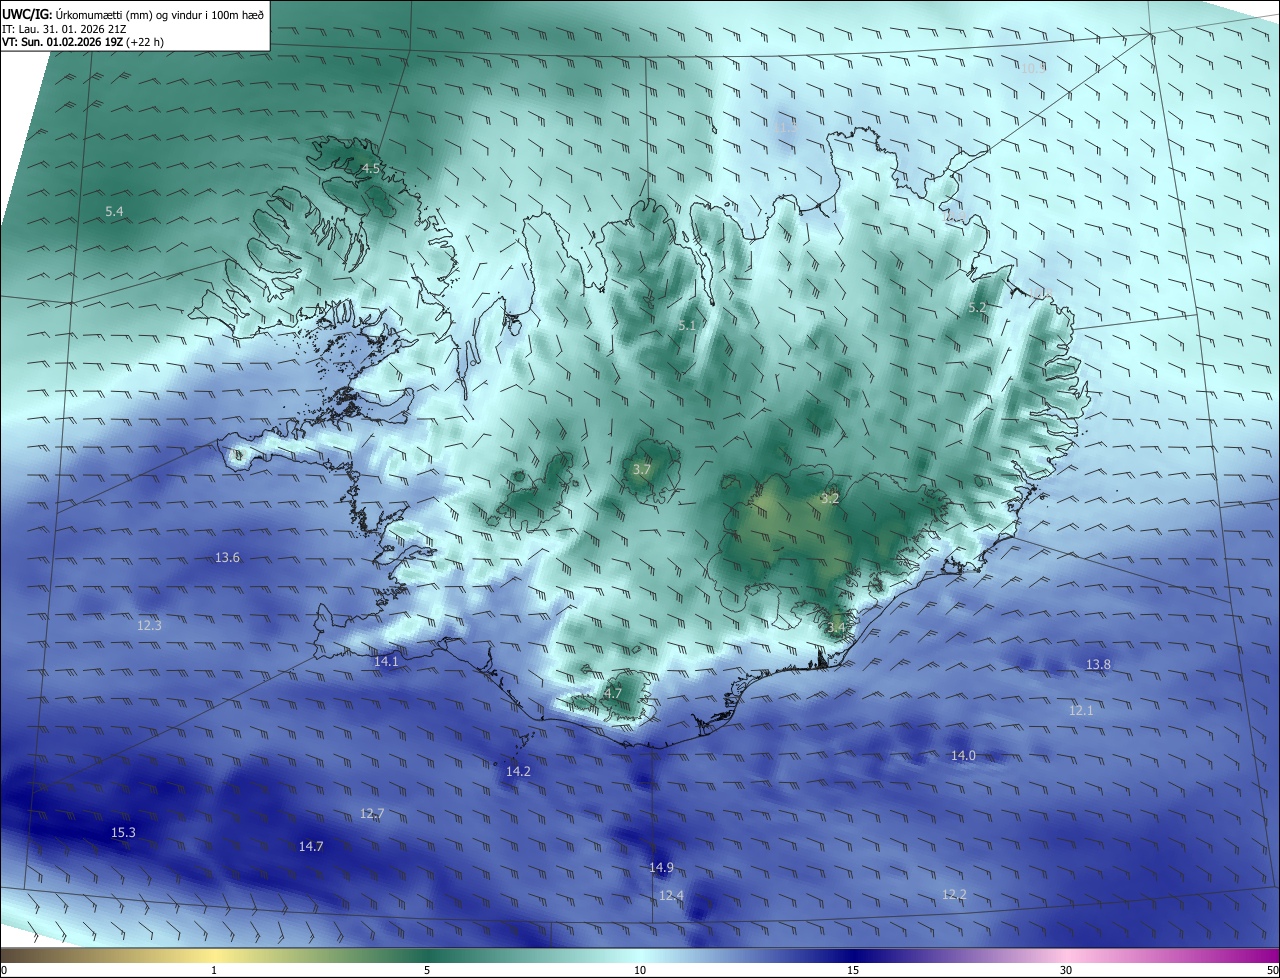
Task: Click the colorbar tick label 0
Action: 4,970
